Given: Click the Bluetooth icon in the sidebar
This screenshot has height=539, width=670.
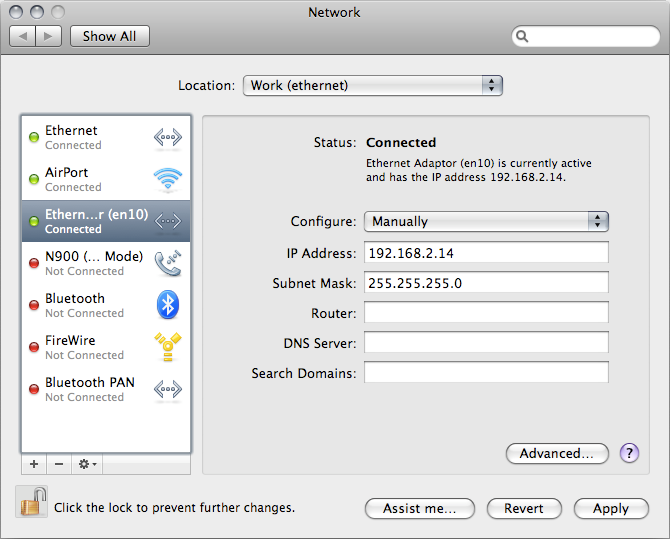Looking at the screenshot, I should [x=167, y=305].
